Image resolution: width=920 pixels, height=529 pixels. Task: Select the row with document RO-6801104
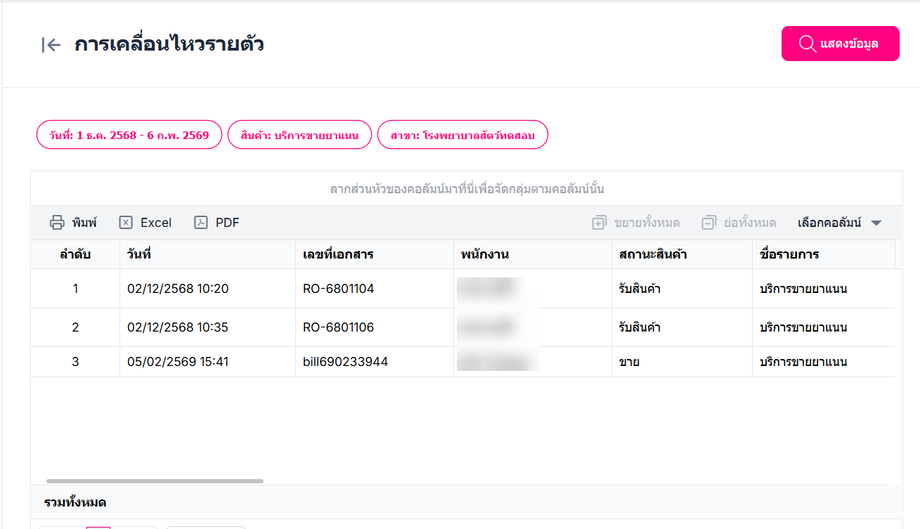click(338, 289)
